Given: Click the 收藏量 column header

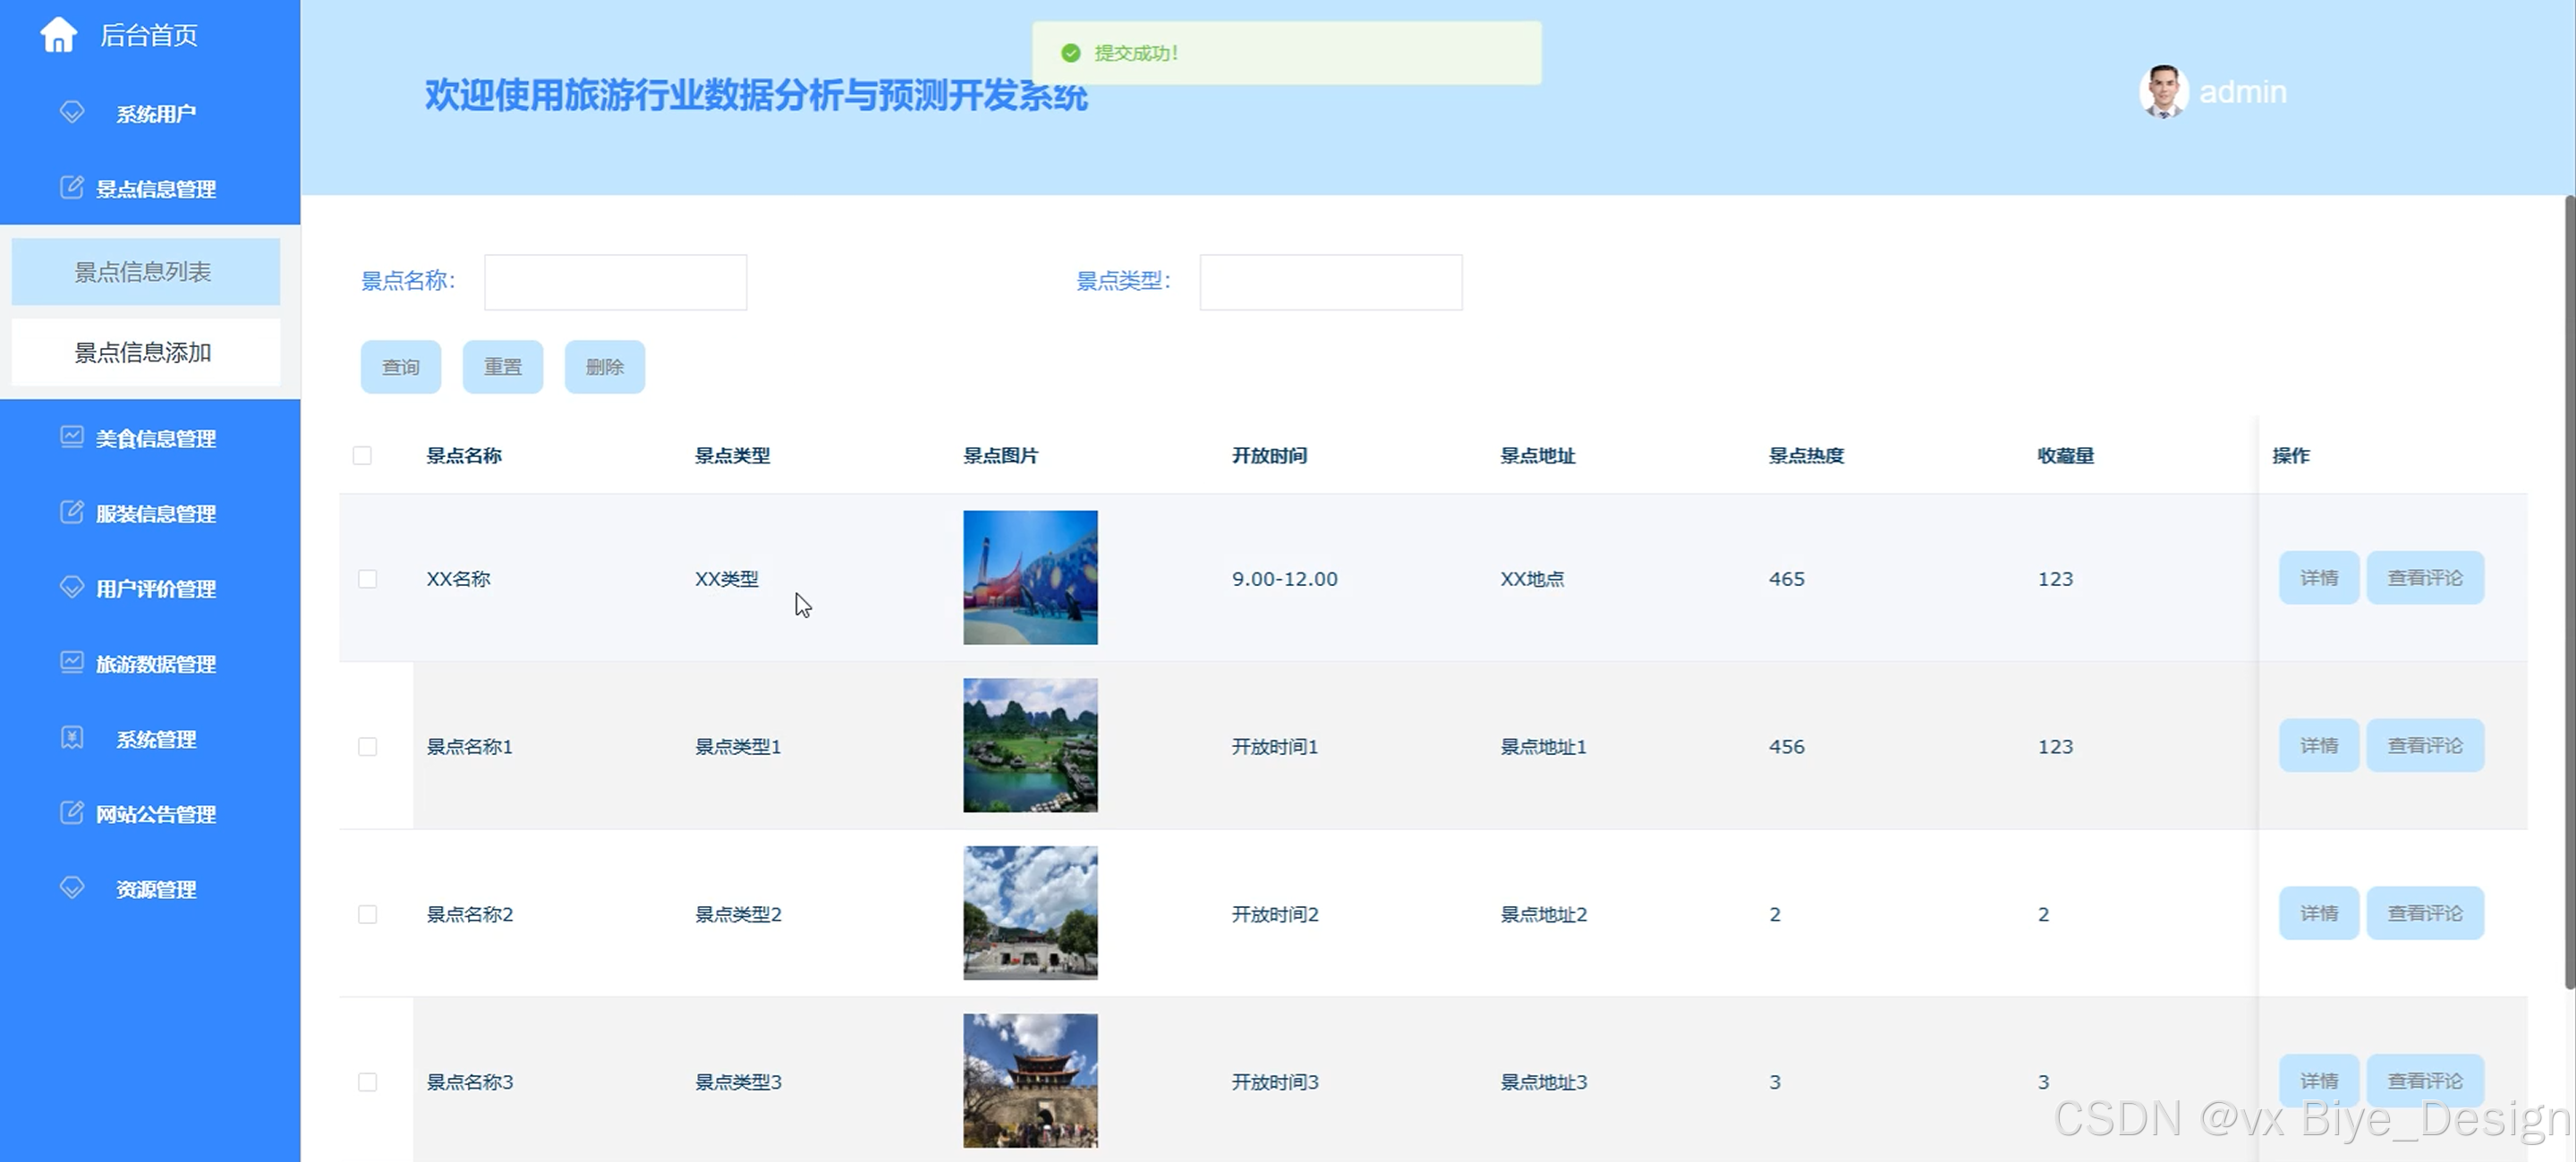Looking at the screenshot, I should point(2065,456).
